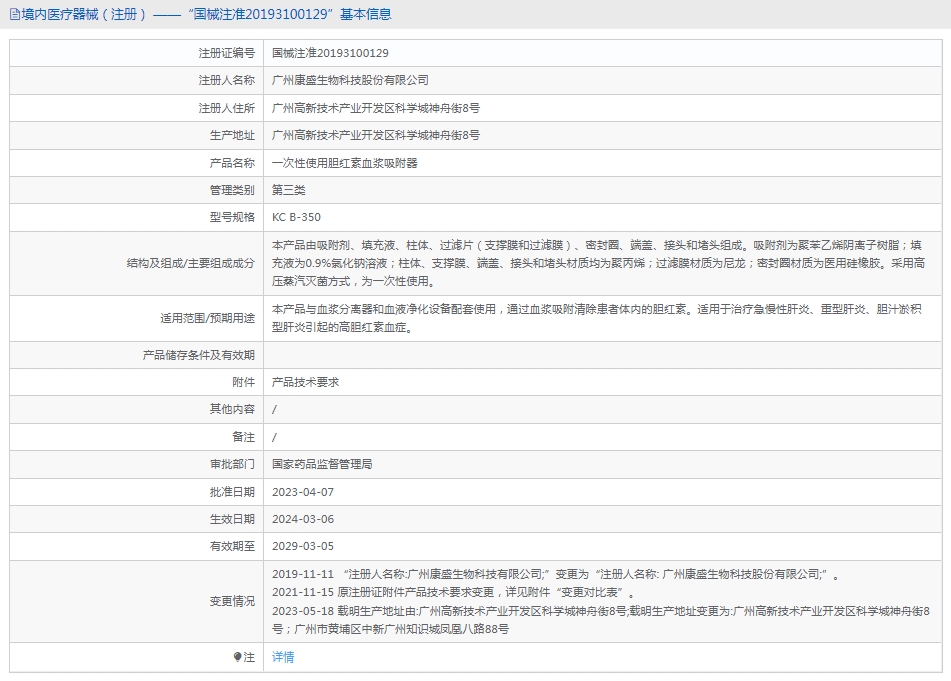951x681 pixels.
Task: Click the bulb icon beside 注
Action: 237,657
